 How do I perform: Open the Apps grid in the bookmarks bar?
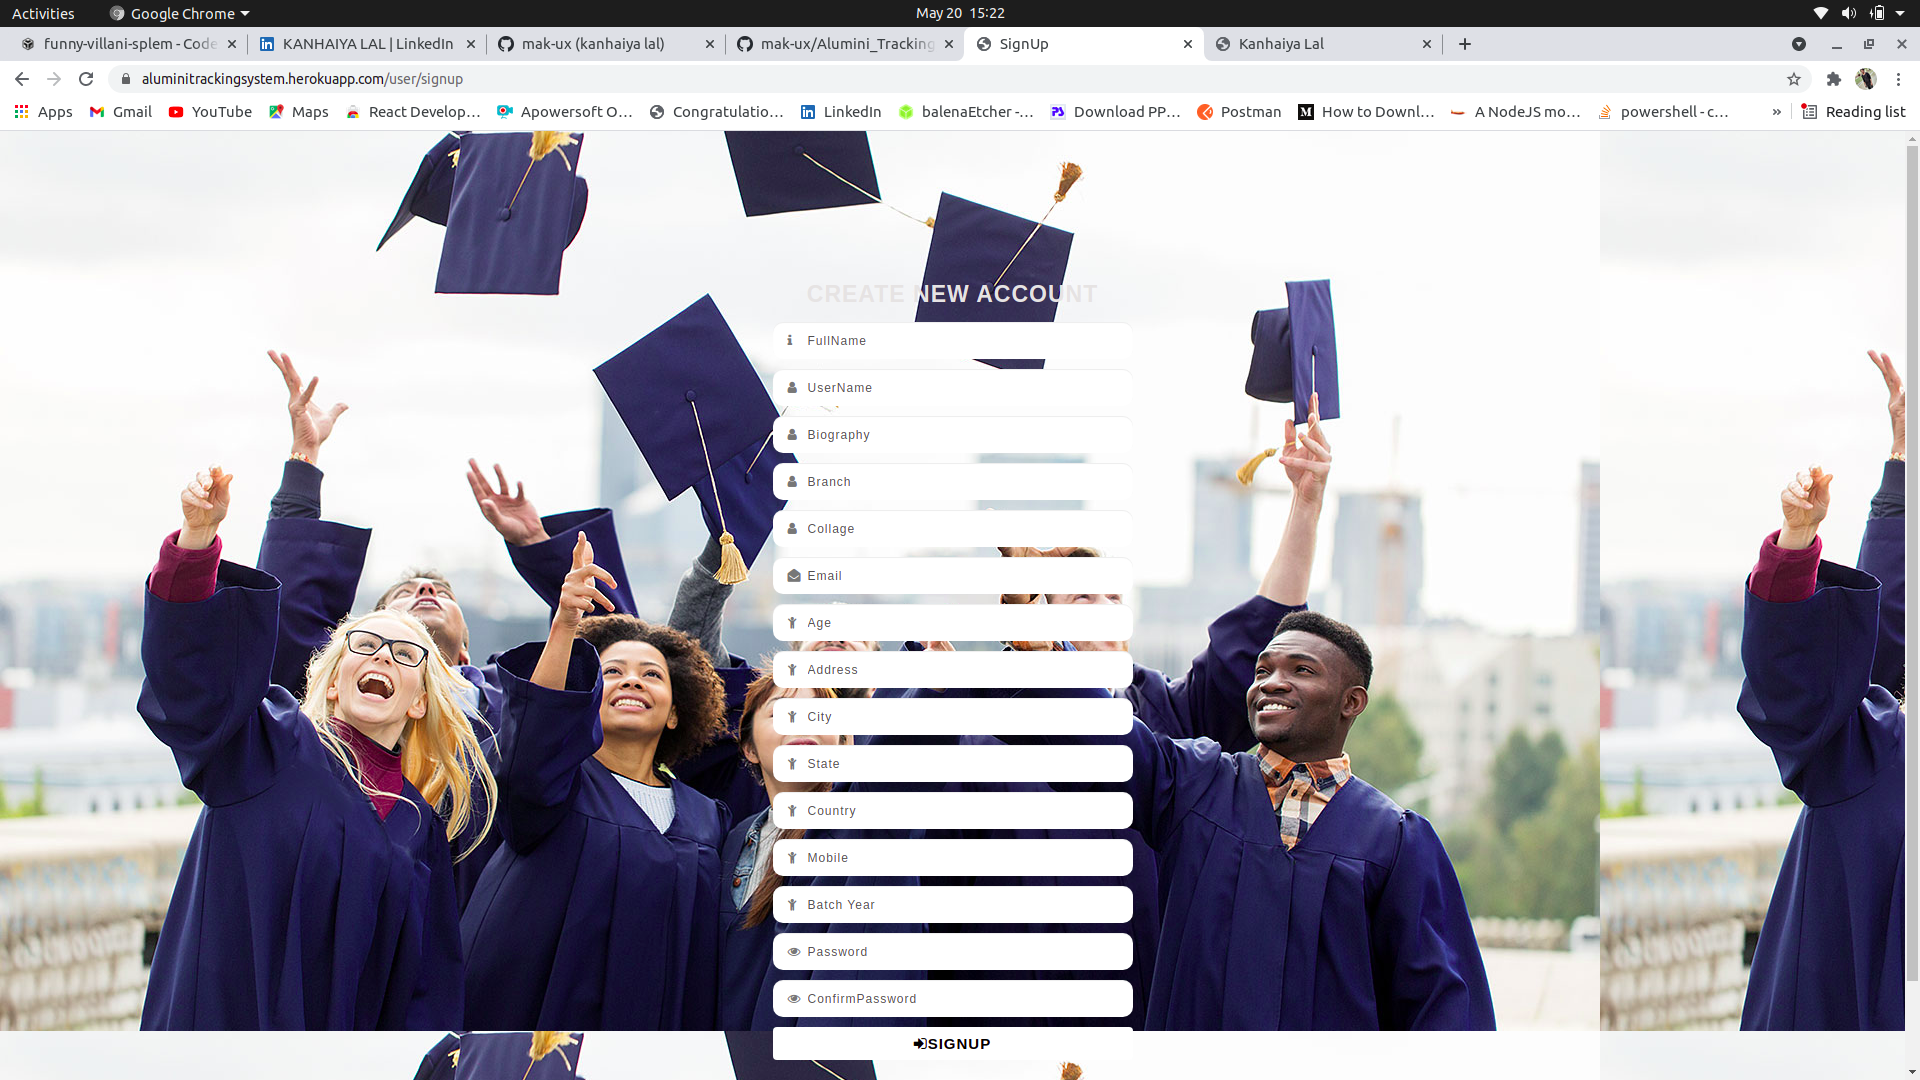[x=43, y=112]
